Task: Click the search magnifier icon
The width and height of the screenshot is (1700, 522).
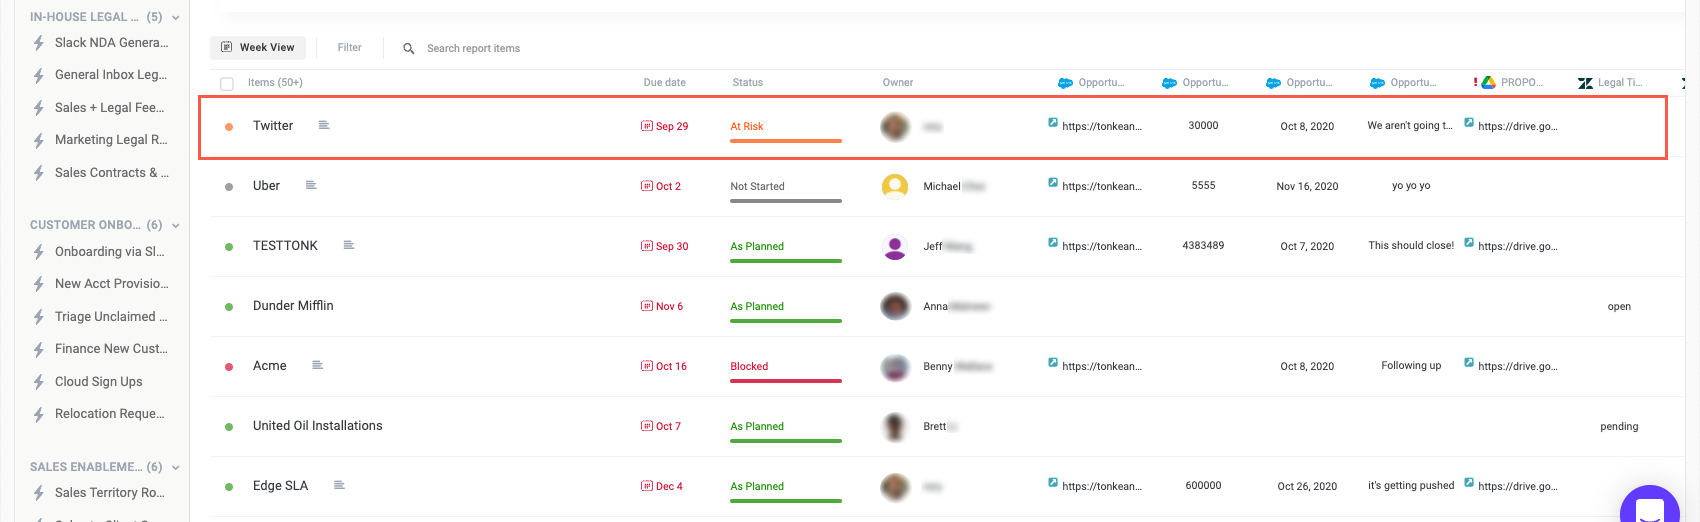Action: [409, 48]
